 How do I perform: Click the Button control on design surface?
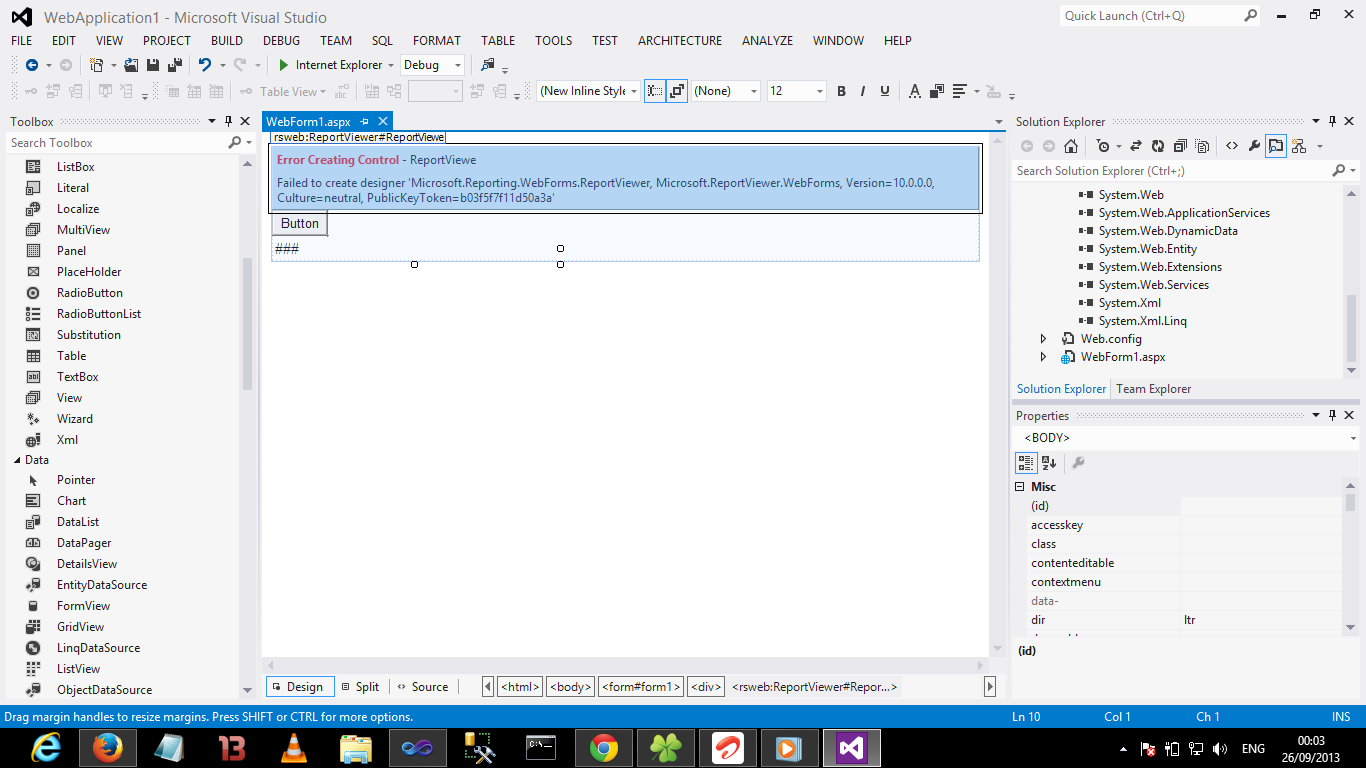tap(299, 224)
